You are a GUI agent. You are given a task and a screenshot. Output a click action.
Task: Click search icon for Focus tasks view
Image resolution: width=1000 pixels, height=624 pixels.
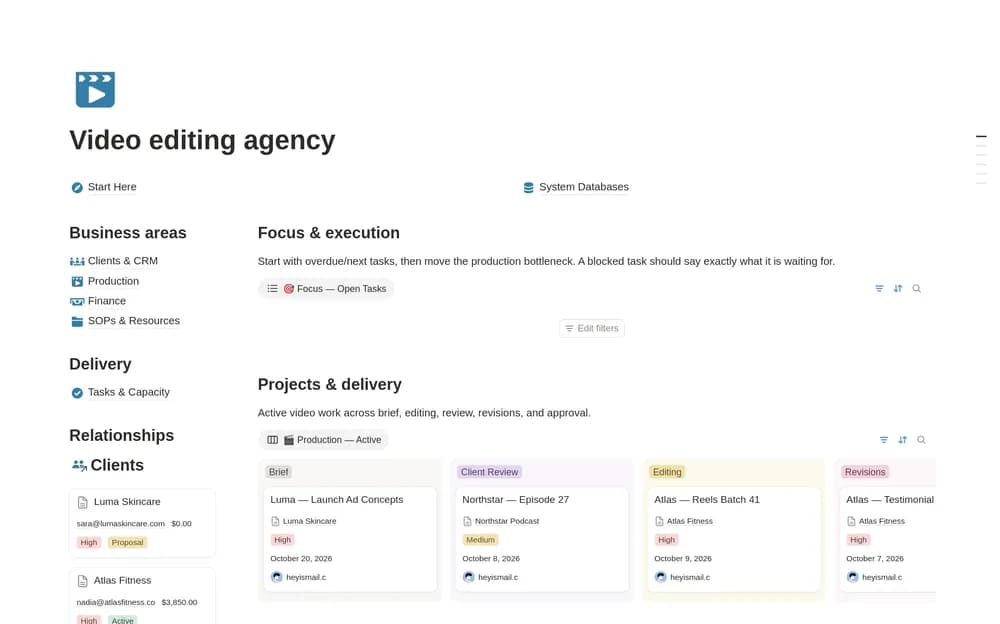tap(916, 289)
